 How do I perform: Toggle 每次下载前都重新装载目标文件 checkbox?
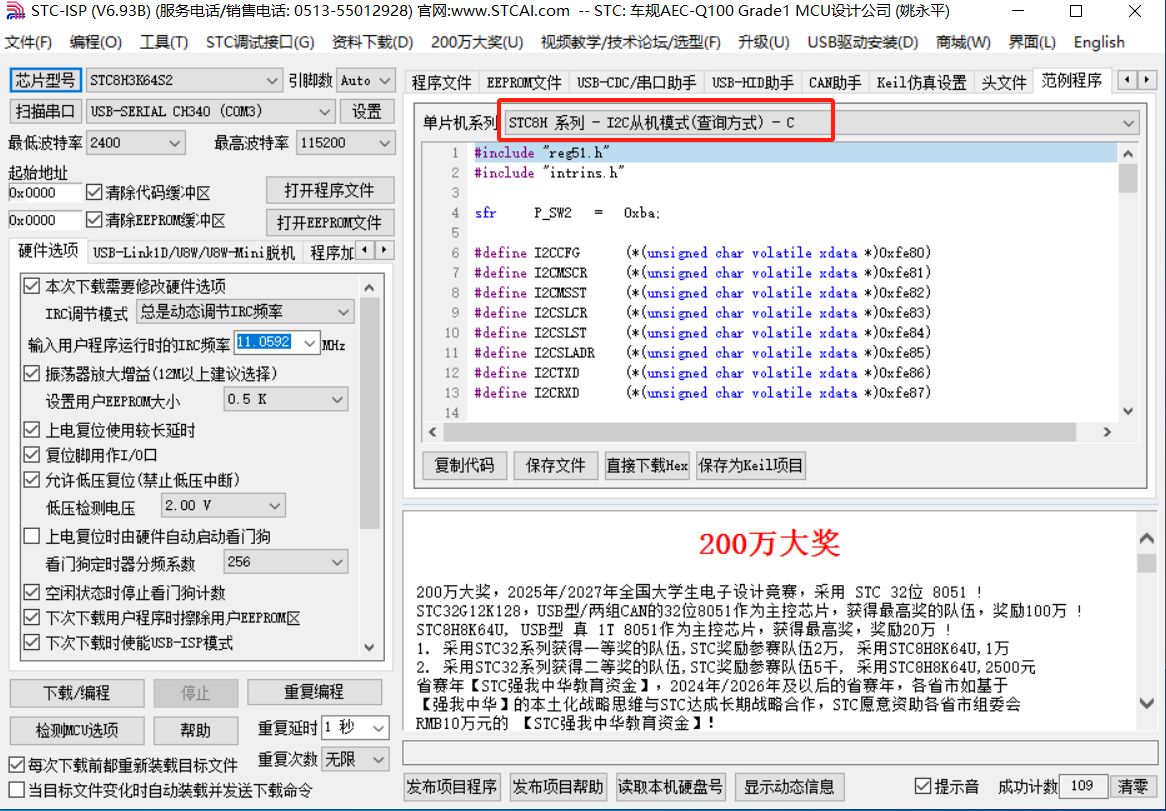pos(16,765)
